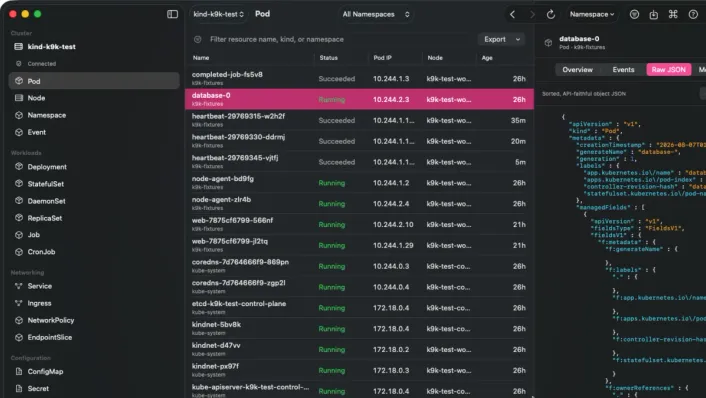Go forward with the right arrow
The image size is (706, 398).
pyautogui.click(x=532, y=14)
